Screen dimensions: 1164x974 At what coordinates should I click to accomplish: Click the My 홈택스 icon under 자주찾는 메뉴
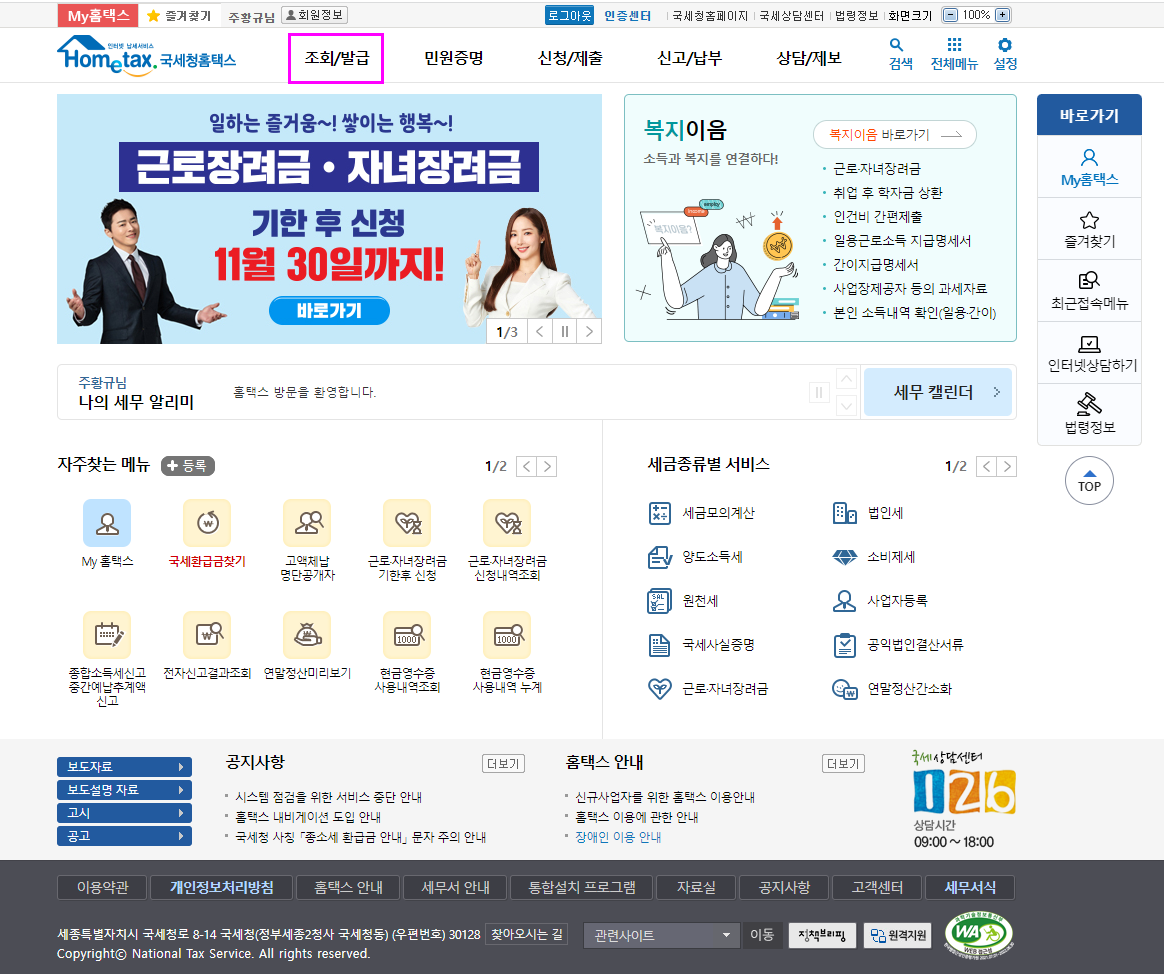click(107, 523)
